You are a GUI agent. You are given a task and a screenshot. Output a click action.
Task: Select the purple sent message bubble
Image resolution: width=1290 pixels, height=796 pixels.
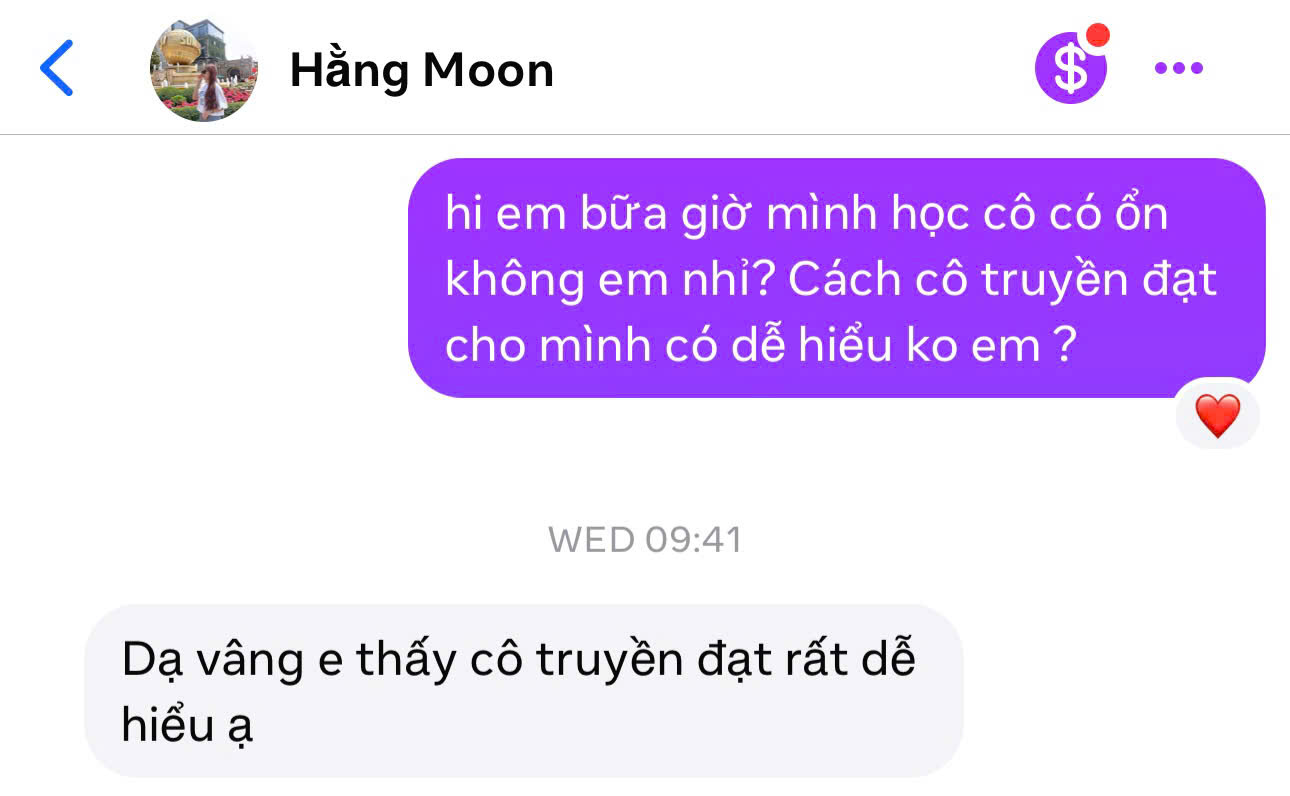click(837, 278)
